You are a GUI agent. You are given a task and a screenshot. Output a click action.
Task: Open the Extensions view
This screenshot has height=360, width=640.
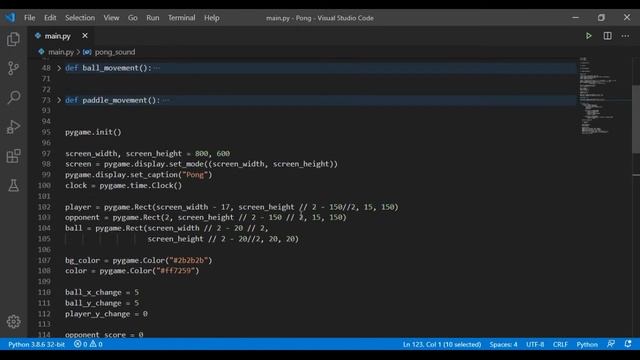(x=13, y=156)
